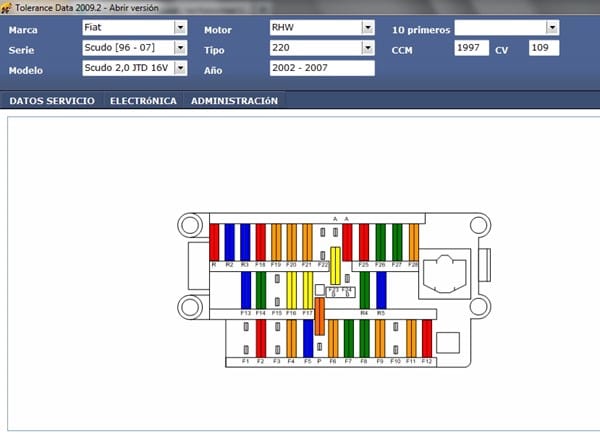Click the F22 label in fuse diagram

click(x=323, y=264)
